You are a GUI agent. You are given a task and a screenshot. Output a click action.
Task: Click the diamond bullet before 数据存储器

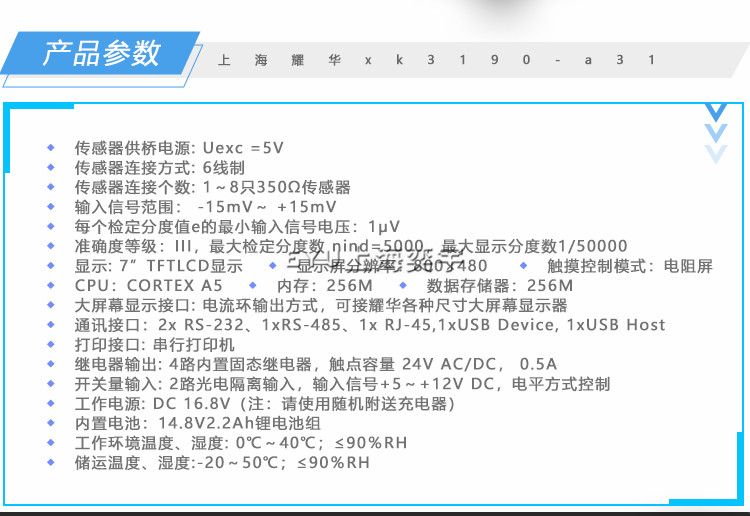403,285
